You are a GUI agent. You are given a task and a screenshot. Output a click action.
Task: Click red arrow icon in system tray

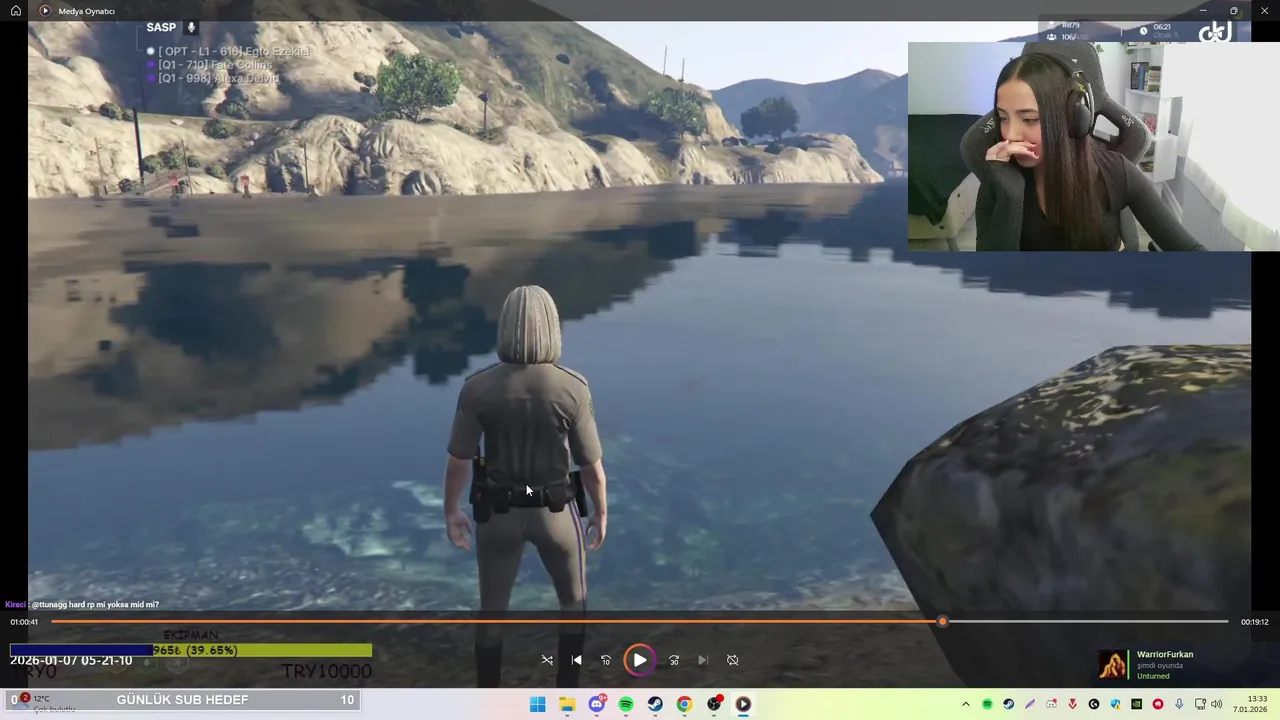pyautogui.click(x=1072, y=704)
